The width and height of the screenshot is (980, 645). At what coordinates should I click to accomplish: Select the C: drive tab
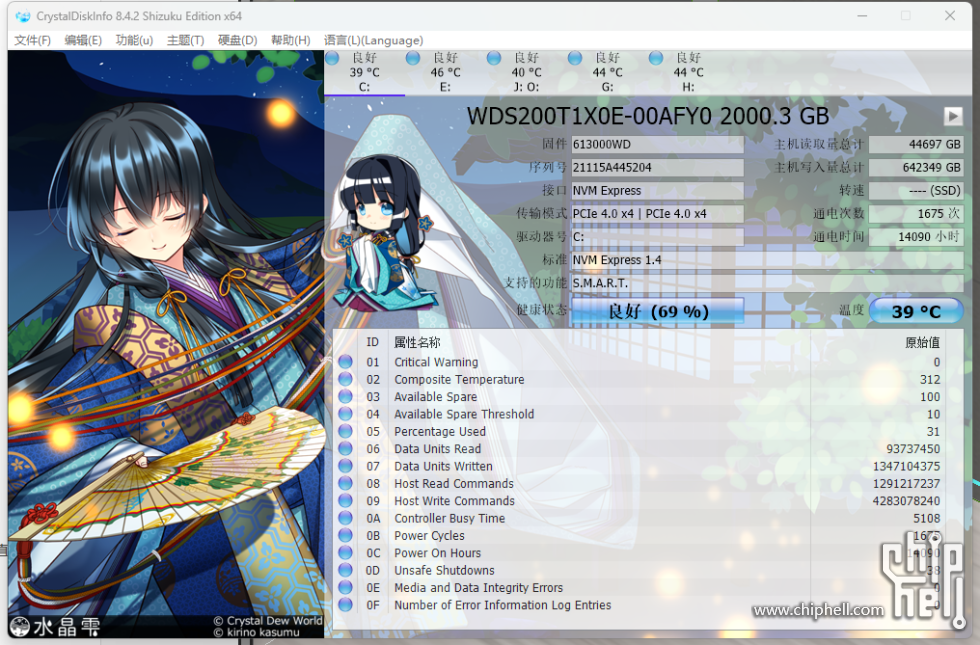pyautogui.click(x=364, y=72)
